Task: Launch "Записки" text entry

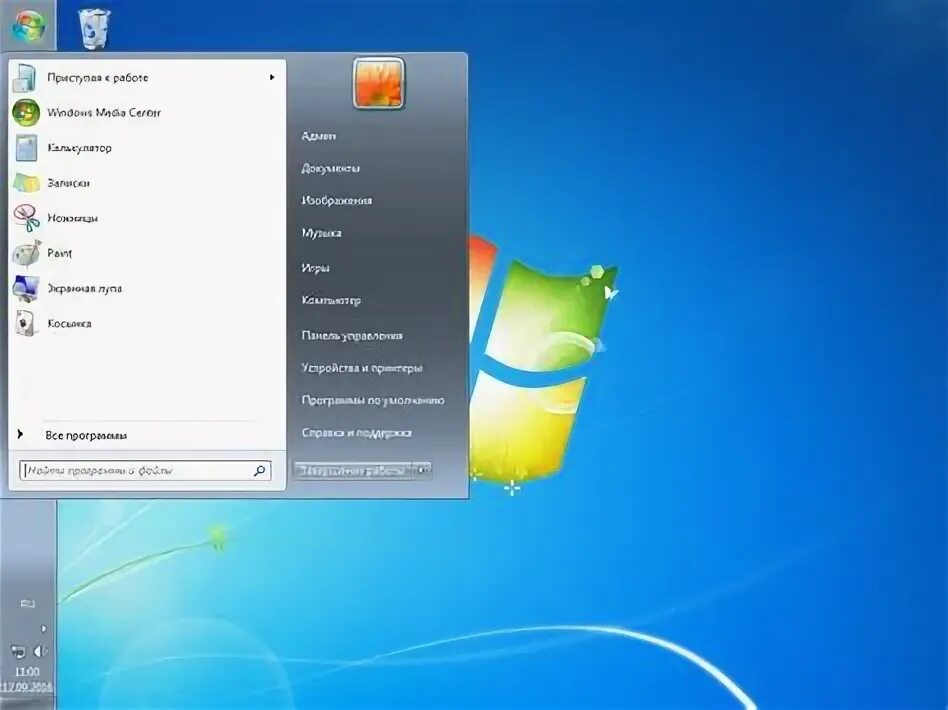Action: (68, 183)
